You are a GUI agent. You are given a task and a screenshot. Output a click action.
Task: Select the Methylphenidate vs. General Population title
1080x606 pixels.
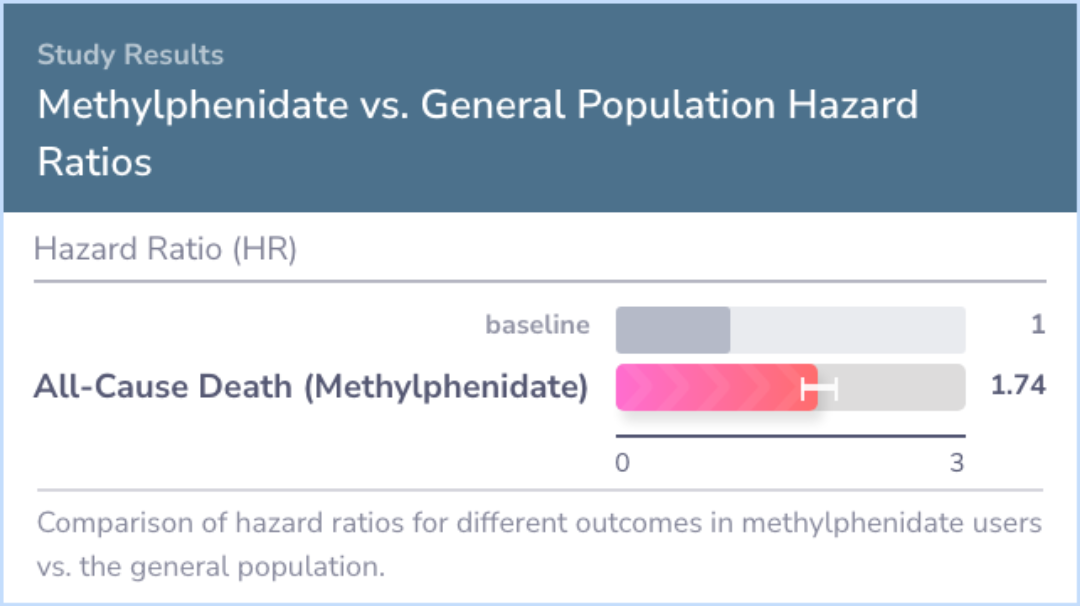click(x=477, y=133)
